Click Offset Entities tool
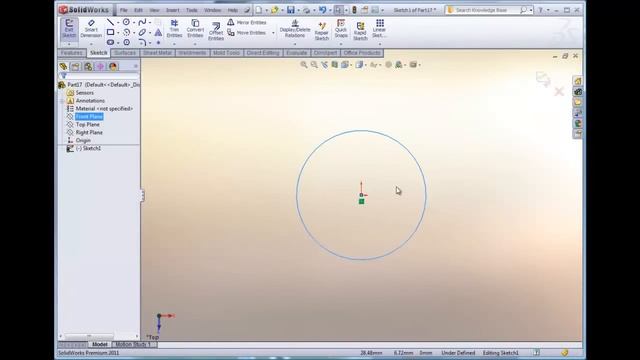The image size is (640, 360). [216, 31]
